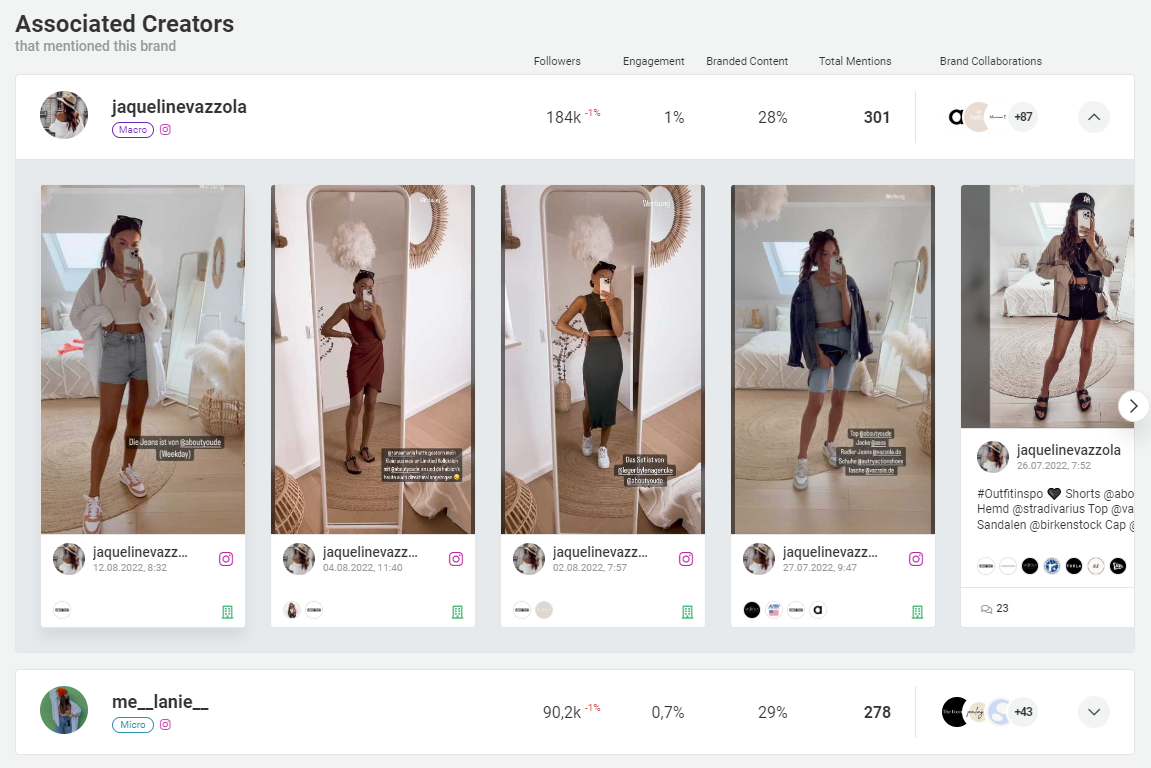
Task: Open the +43 brand collaborations badge
Action: click(1023, 712)
